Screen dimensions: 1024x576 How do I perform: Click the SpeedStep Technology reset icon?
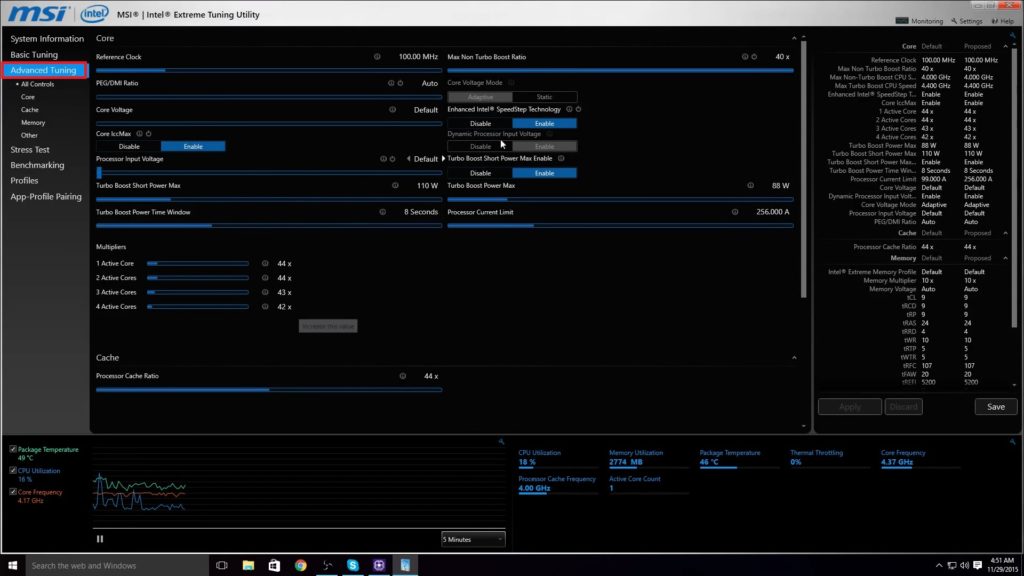click(x=579, y=110)
